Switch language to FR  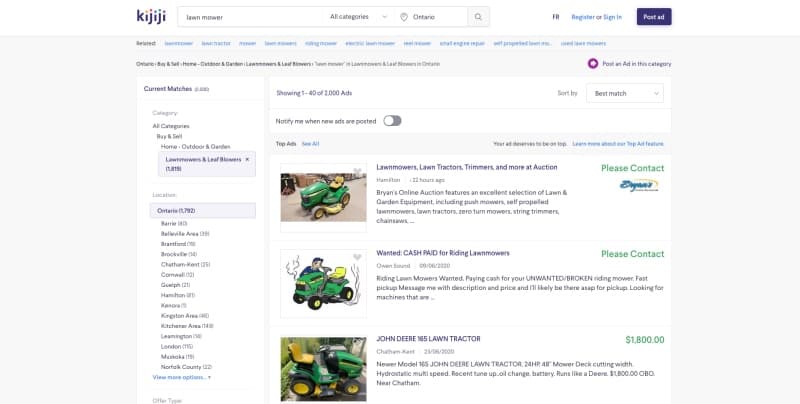click(555, 17)
